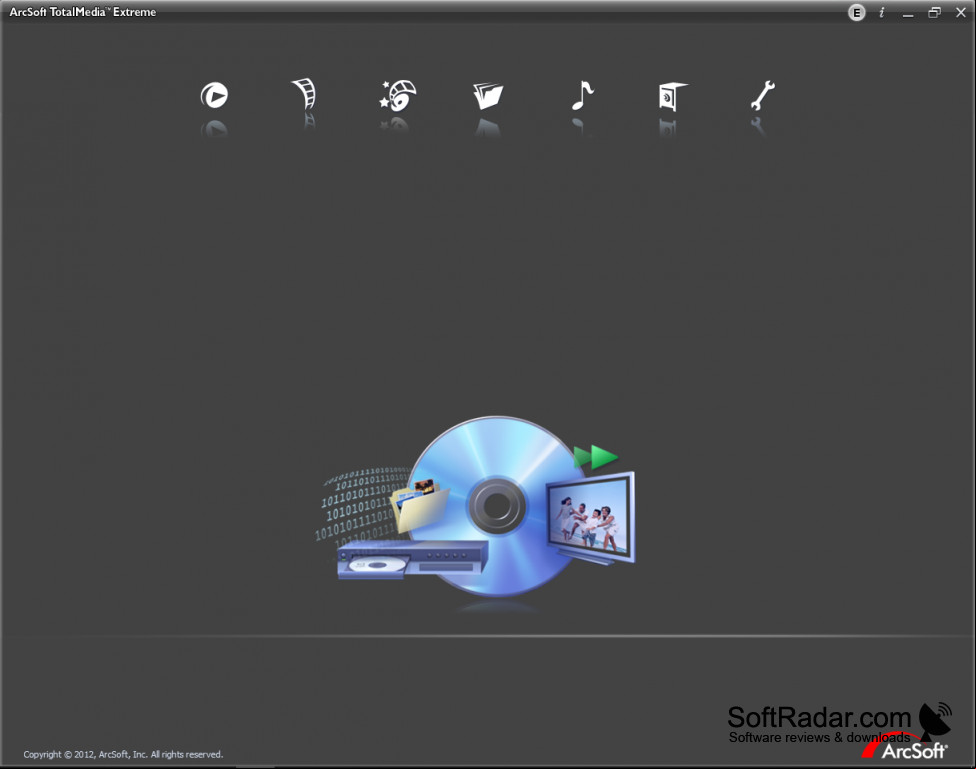The width and height of the screenshot is (976, 769).
Task: Launch the starred film reel module
Action: coord(398,95)
